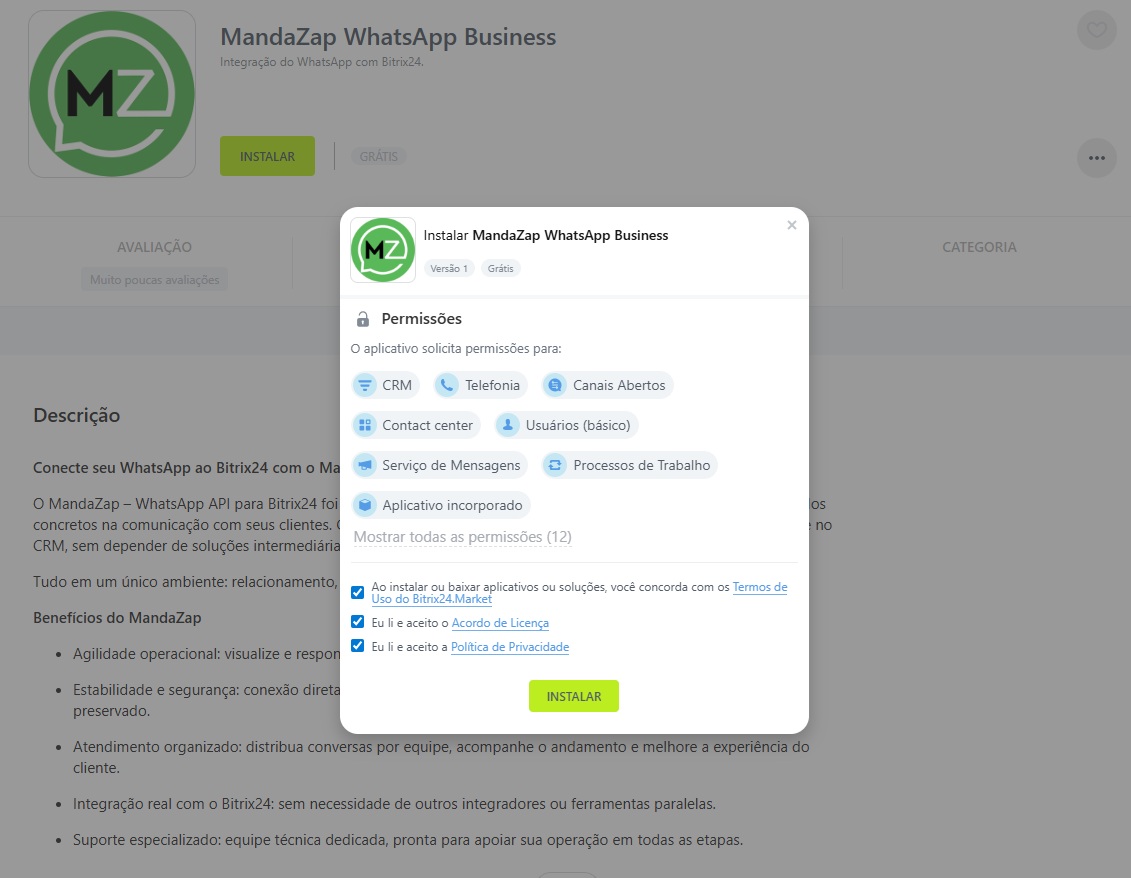Click the Processos de Trabalho cycle icon
This screenshot has height=878, width=1131.
coord(555,465)
